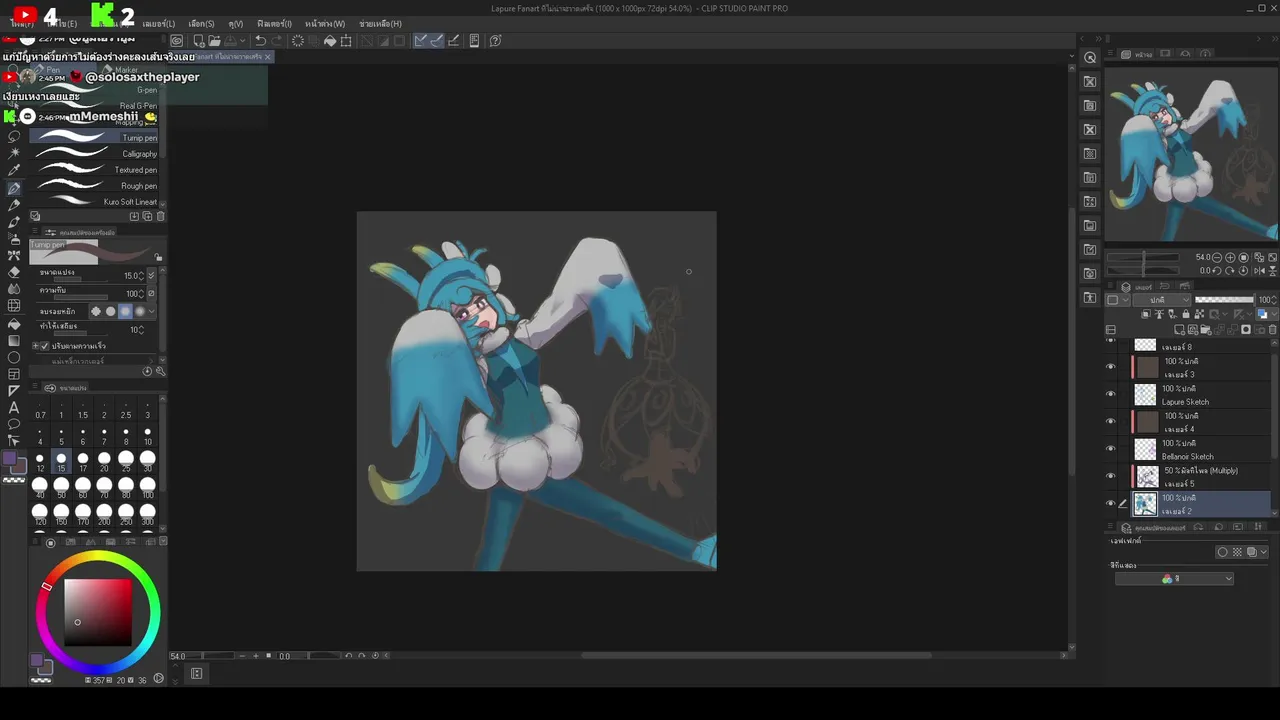Viewport: 1280px width, 720px height.
Task: Expand the anti-aliasing options dropdown
Action: coord(152,311)
